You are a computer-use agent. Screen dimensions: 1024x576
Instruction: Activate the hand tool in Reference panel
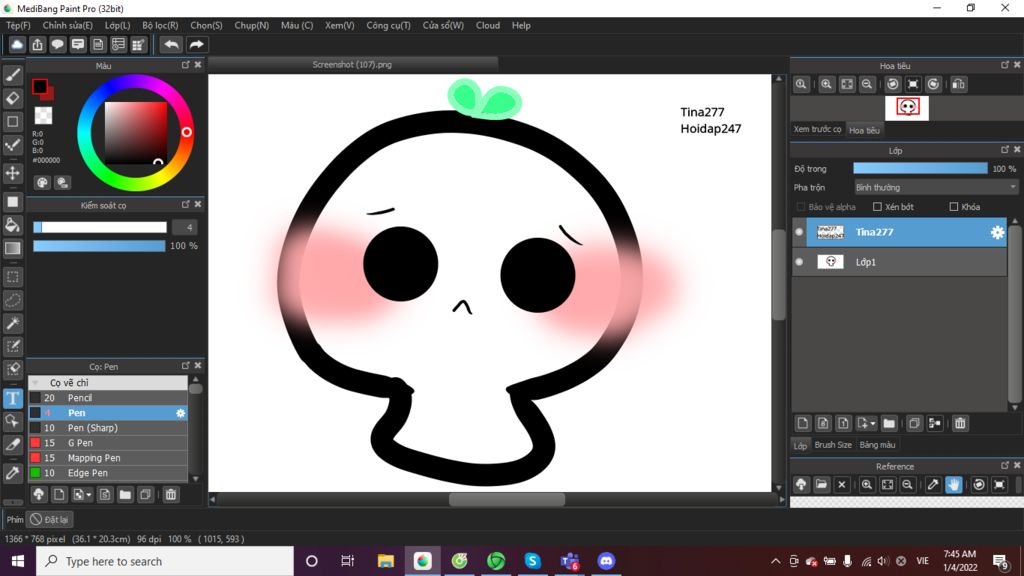pos(953,485)
